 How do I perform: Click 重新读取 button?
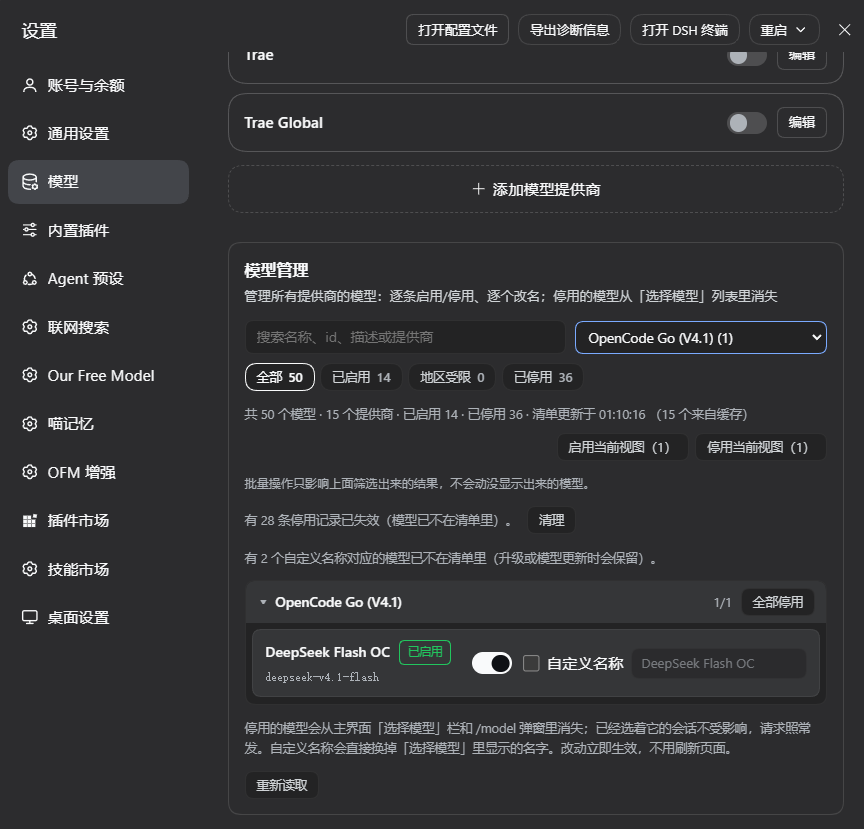point(282,785)
